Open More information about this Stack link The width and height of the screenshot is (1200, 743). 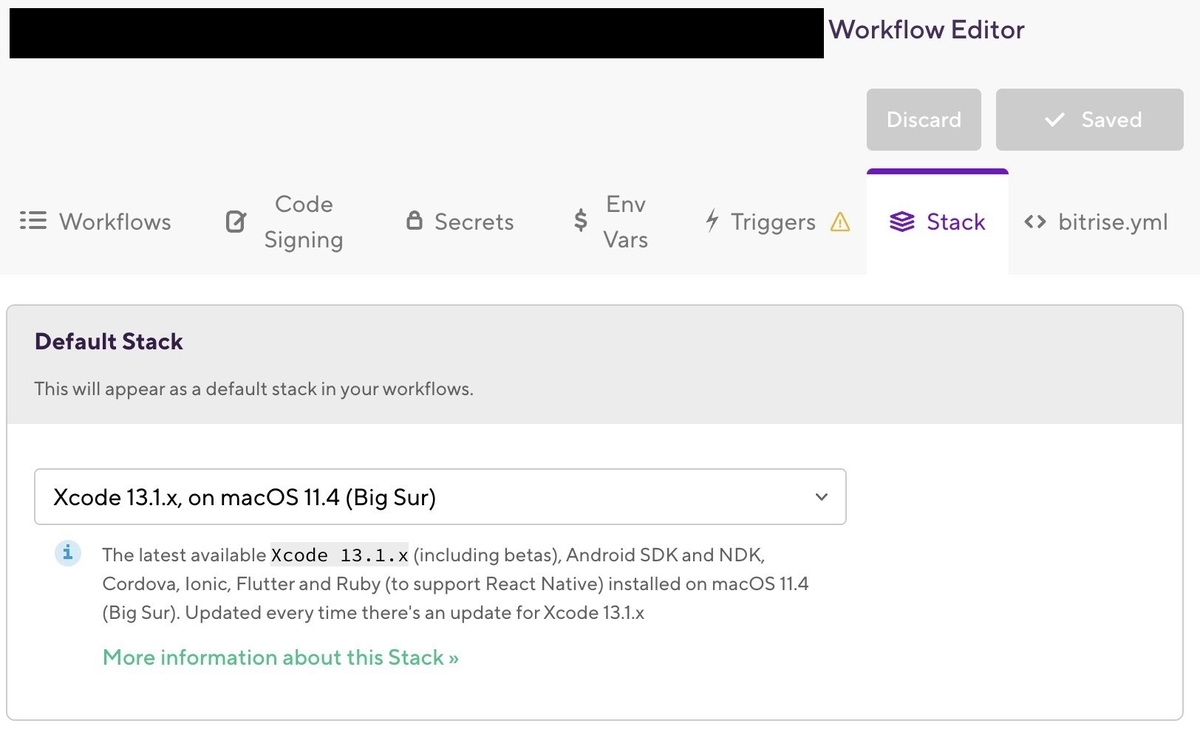point(281,658)
